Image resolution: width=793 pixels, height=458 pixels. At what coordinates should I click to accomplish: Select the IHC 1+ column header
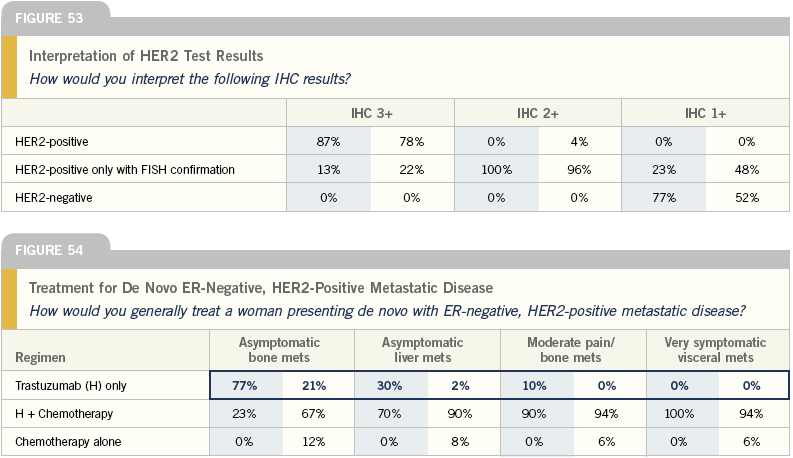click(x=705, y=113)
